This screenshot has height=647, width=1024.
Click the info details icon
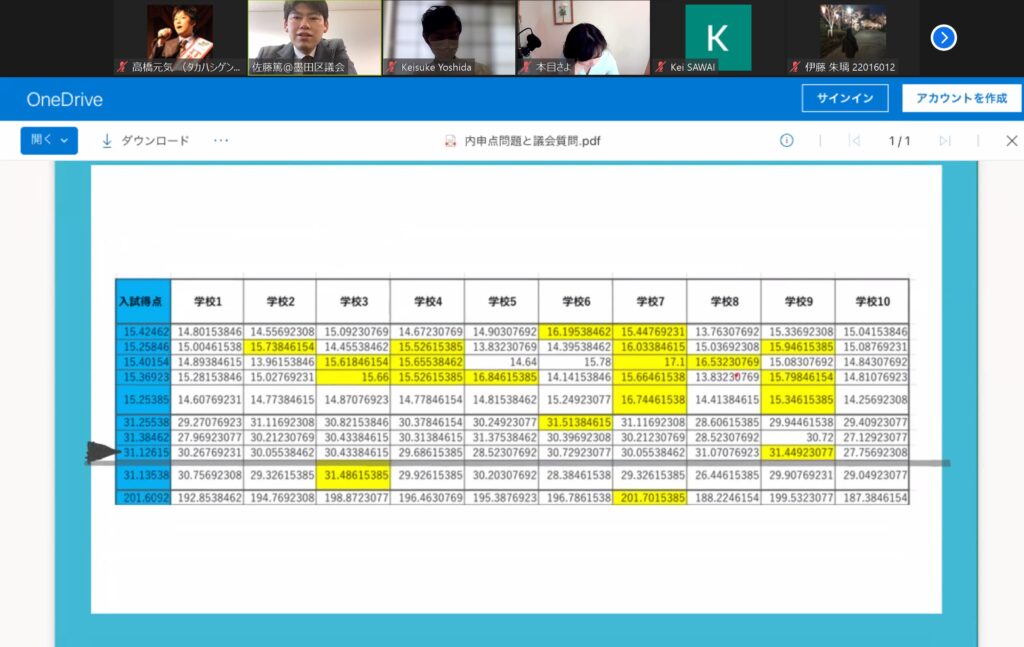[786, 141]
